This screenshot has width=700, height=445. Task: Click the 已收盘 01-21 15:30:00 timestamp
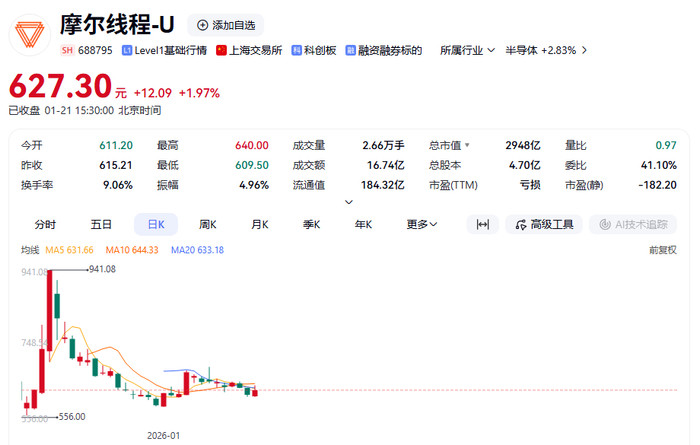[x=85, y=110]
